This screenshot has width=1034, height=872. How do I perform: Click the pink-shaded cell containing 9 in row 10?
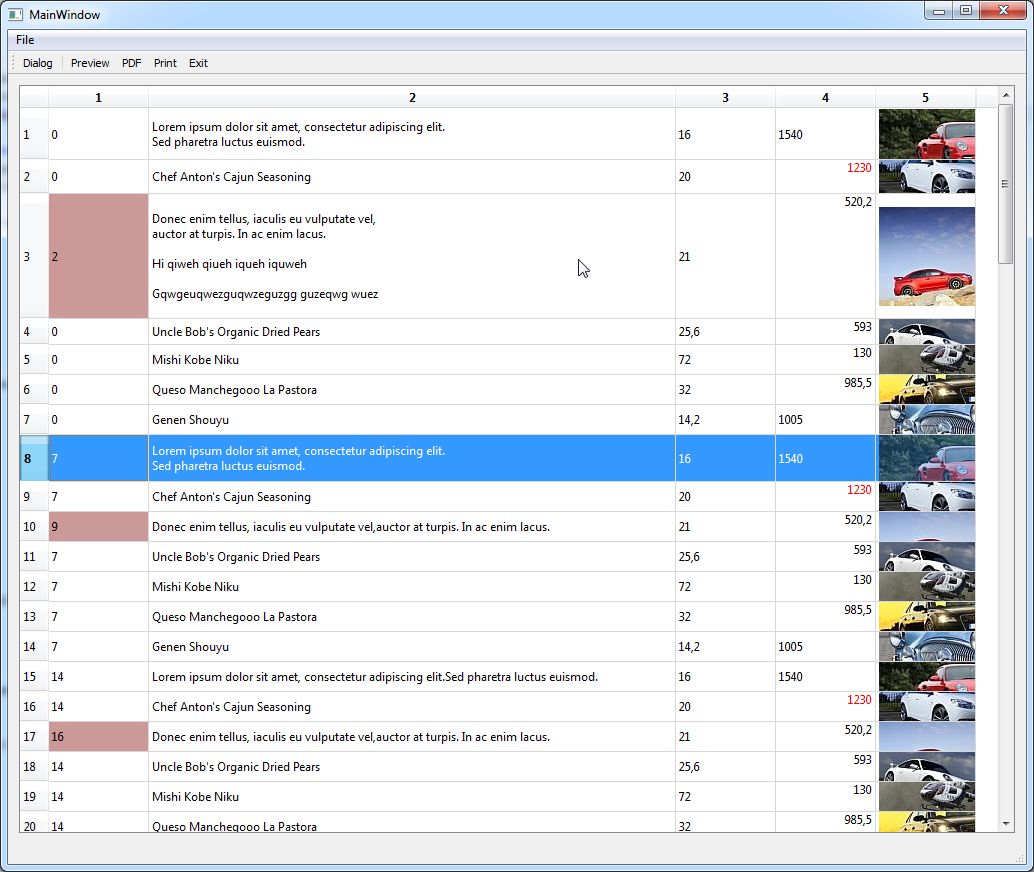(98, 526)
